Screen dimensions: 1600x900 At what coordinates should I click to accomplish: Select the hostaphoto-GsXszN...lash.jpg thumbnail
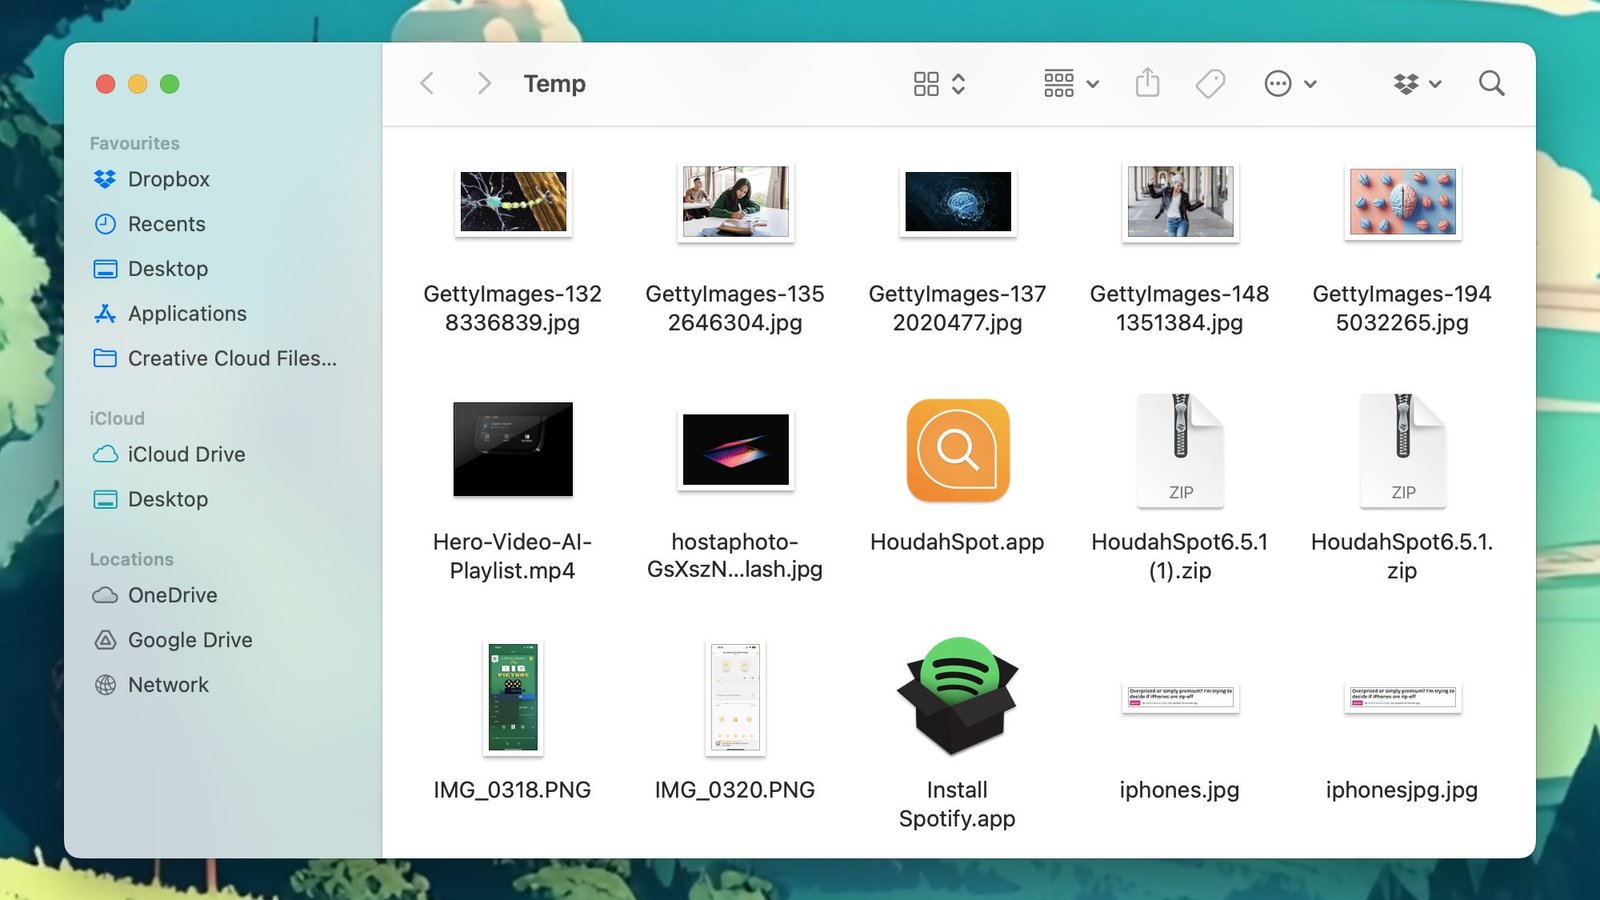pos(736,449)
